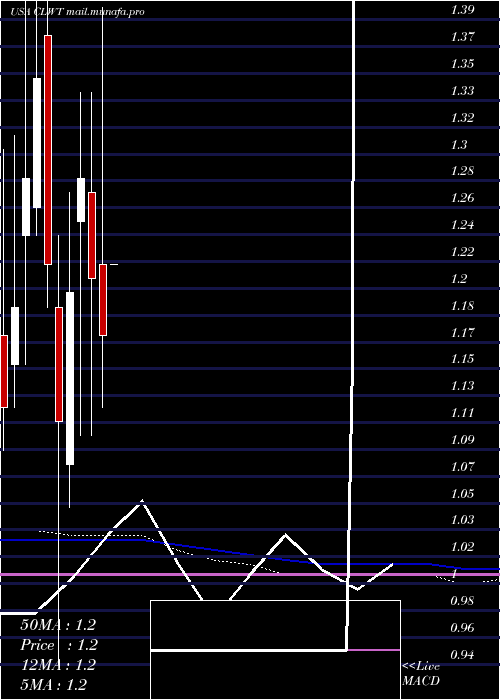
Task: Click the 1.26 price axis label
Action: [462, 198]
